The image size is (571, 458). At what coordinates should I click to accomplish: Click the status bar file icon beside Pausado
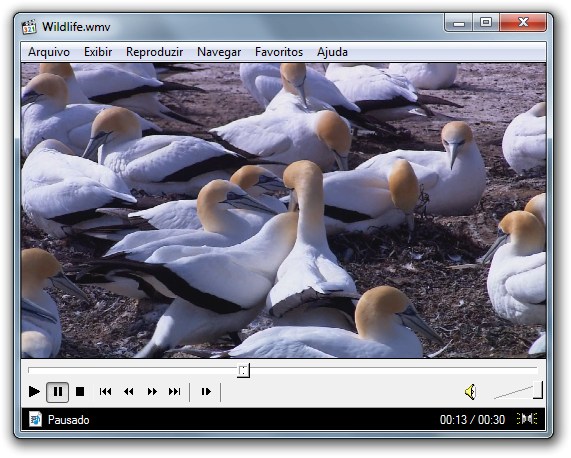pos(35,420)
